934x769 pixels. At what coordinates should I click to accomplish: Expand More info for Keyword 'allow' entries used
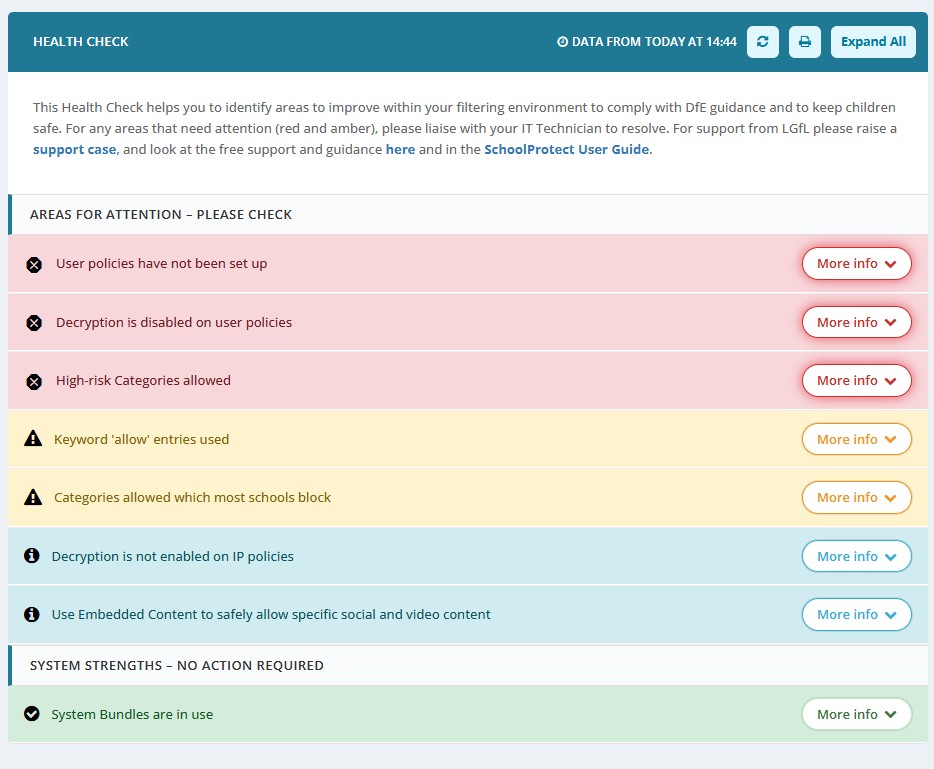click(x=856, y=439)
